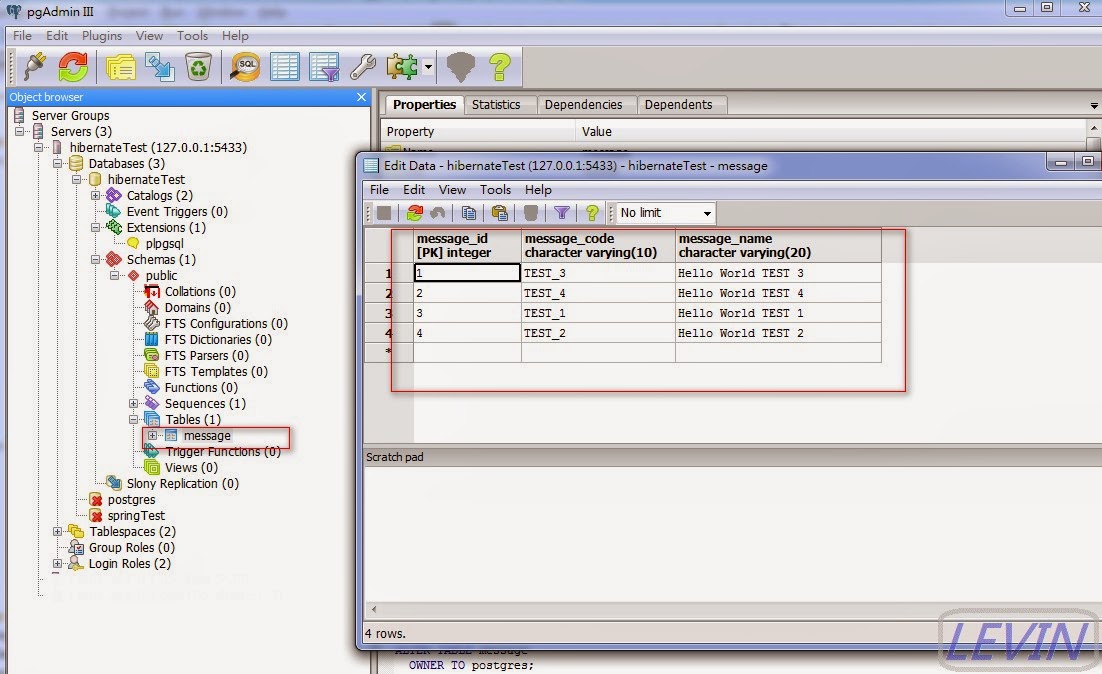
Task: Click the message_id column header
Action: click(467, 246)
